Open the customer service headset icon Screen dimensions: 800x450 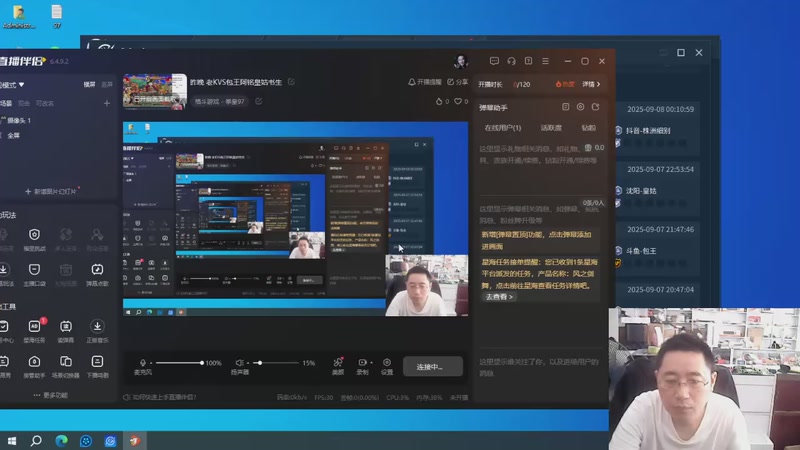(511, 61)
